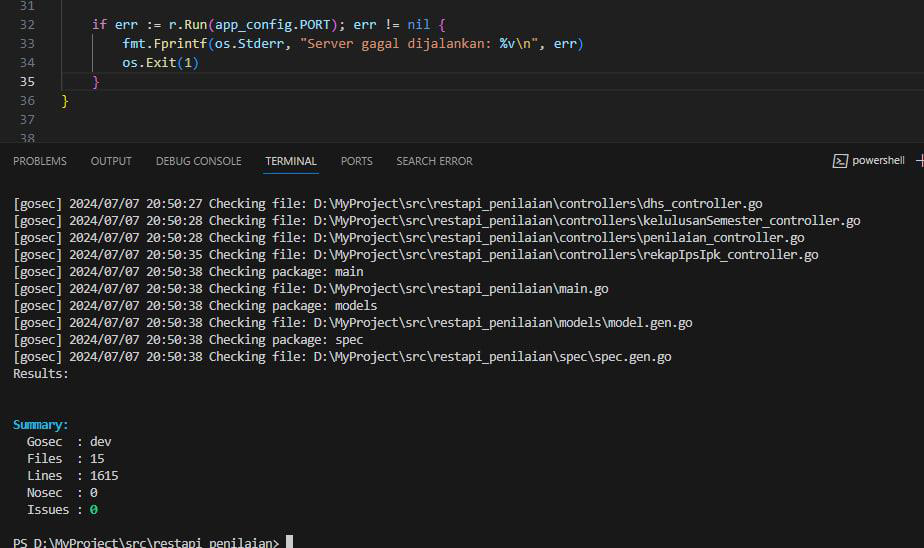Select the DEBUG CONSOLE tab
This screenshot has width=924, height=548.
(x=198, y=161)
